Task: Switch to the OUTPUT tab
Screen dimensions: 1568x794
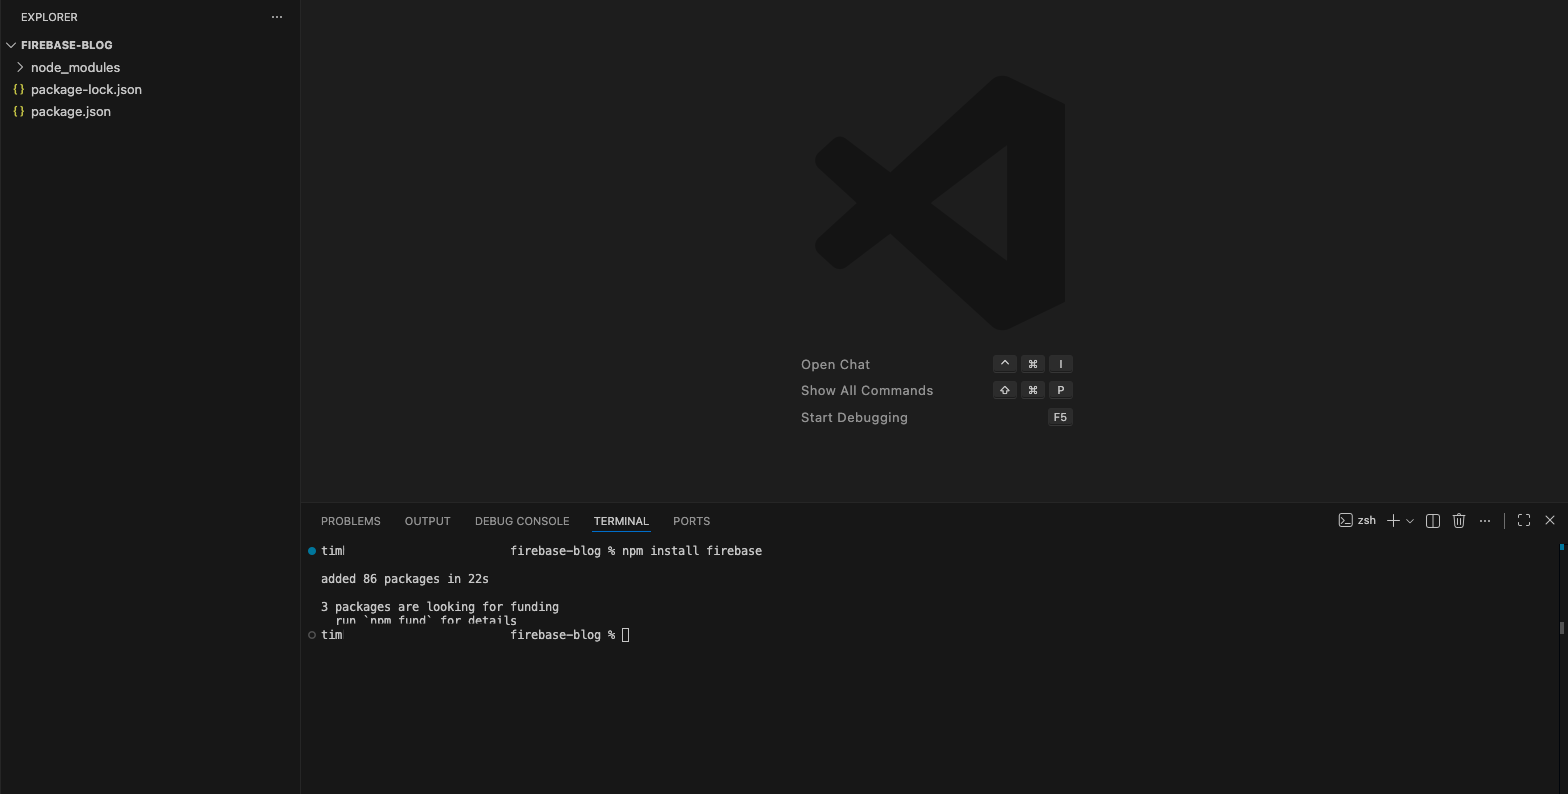Action: (427, 521)
